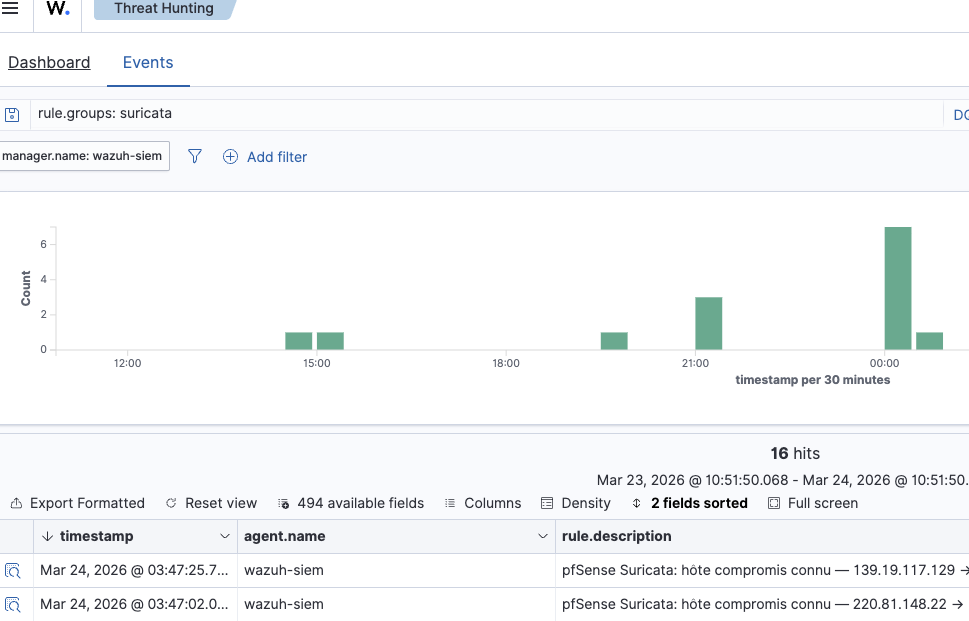
Task: Click the saved query disk icon
Action: [x=12, y=114]
